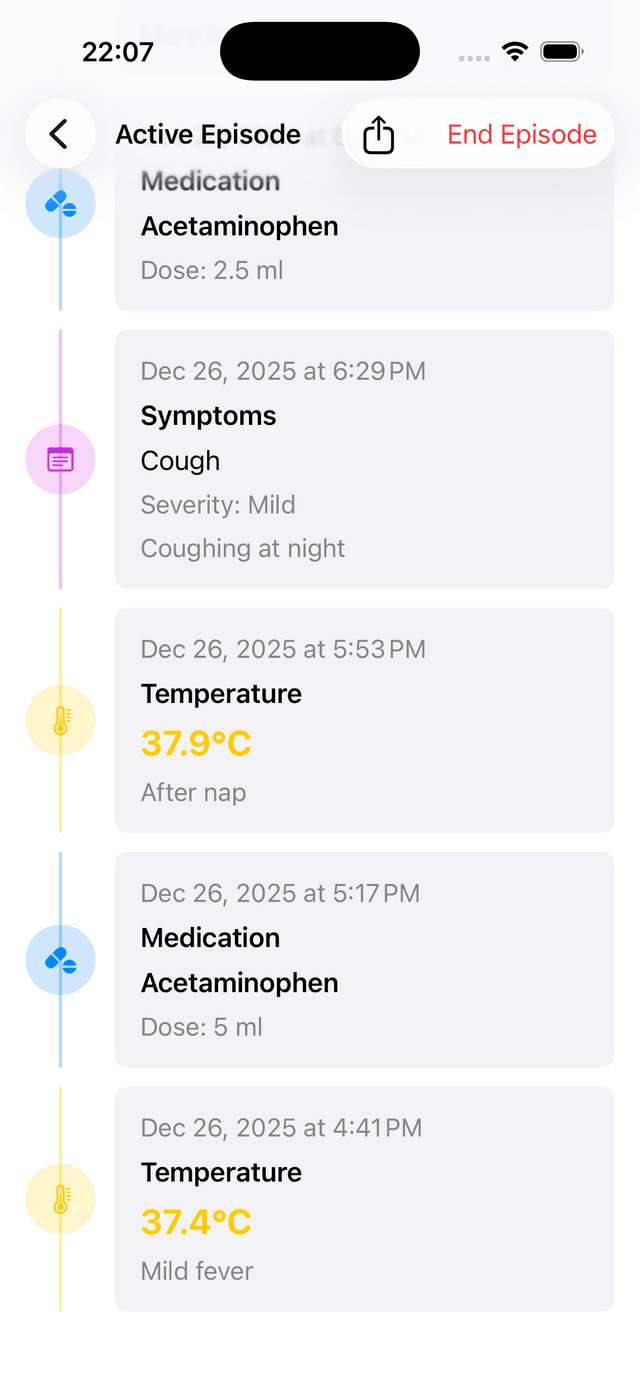Select the 'Severity: Mild' label
The height and width of the screenshot is (1391, 640).
(218, 505)
